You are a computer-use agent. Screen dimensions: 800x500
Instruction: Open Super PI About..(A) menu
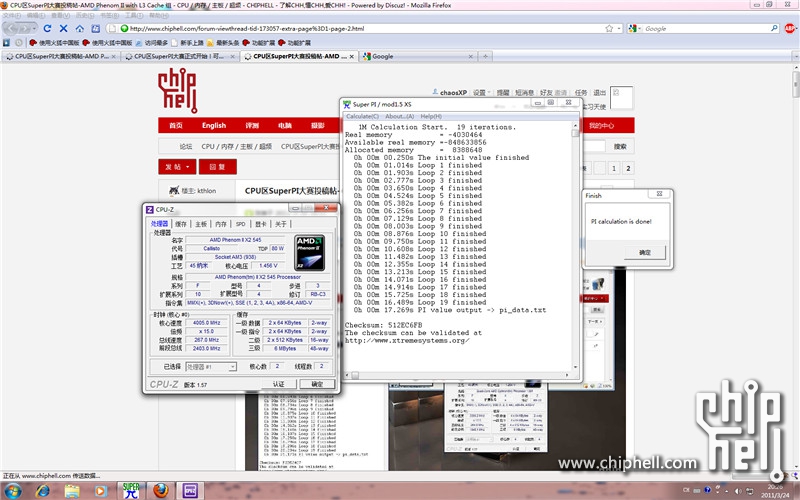click(399, 116)
